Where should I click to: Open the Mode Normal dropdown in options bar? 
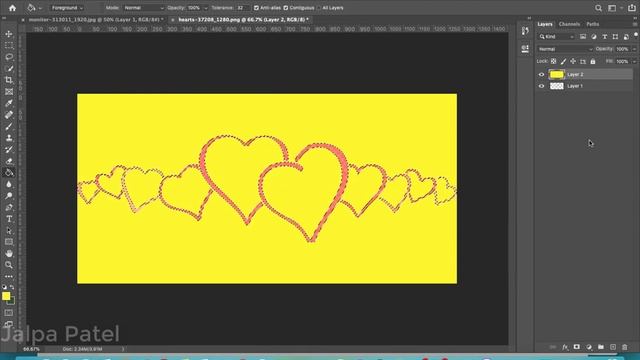click(143, 8)
